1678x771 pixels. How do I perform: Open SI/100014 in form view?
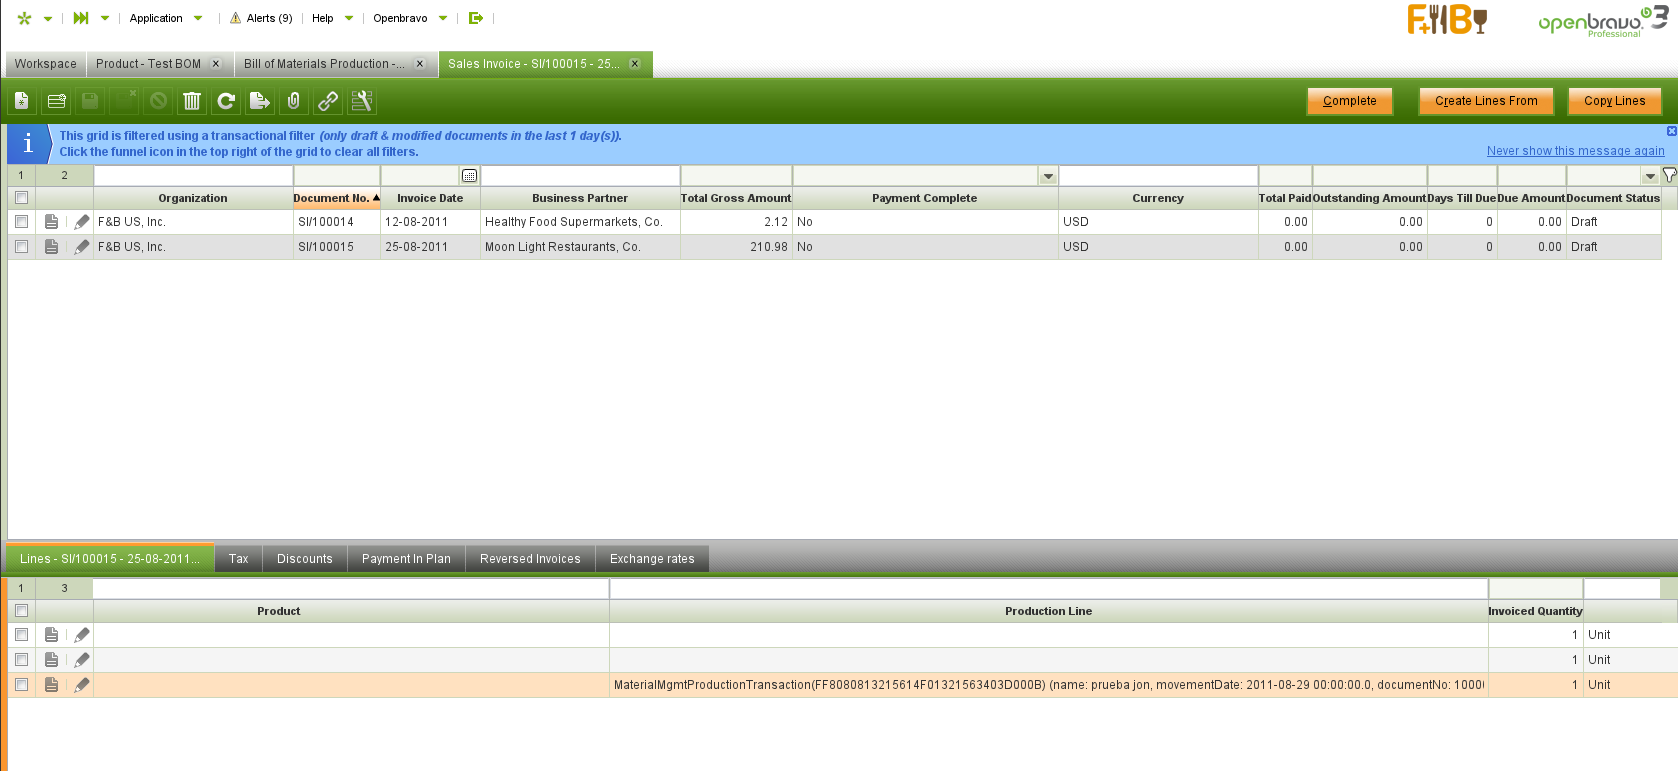click(x=52, y=222)
